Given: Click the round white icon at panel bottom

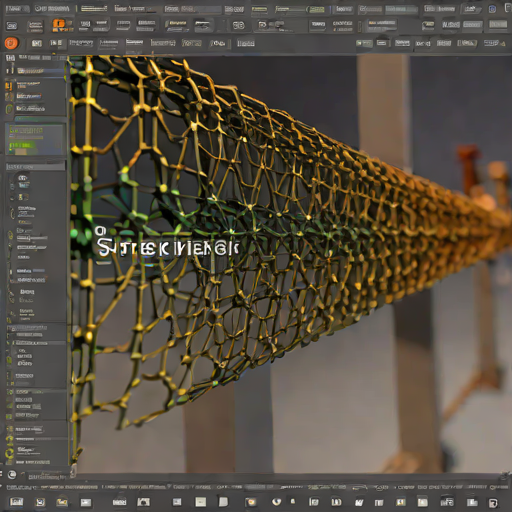Looking at the screenshot, I should click(12, 474).
